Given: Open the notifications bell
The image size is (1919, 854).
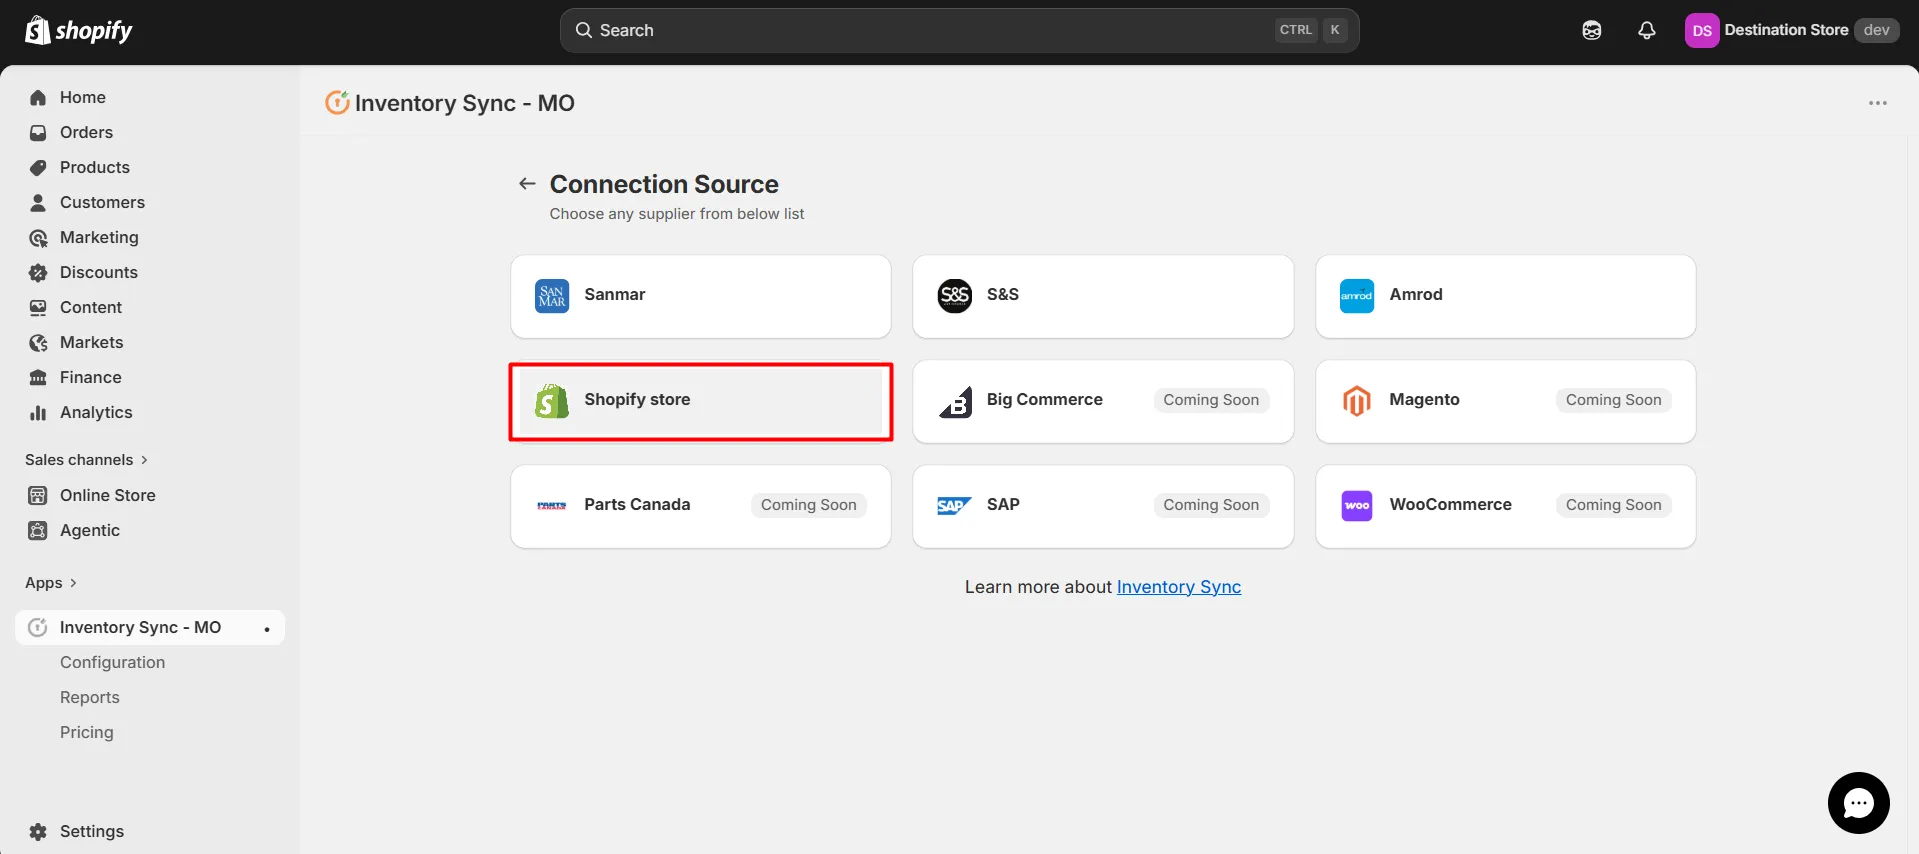Looking at the screenshot, I should click(x=1647, y=30).
